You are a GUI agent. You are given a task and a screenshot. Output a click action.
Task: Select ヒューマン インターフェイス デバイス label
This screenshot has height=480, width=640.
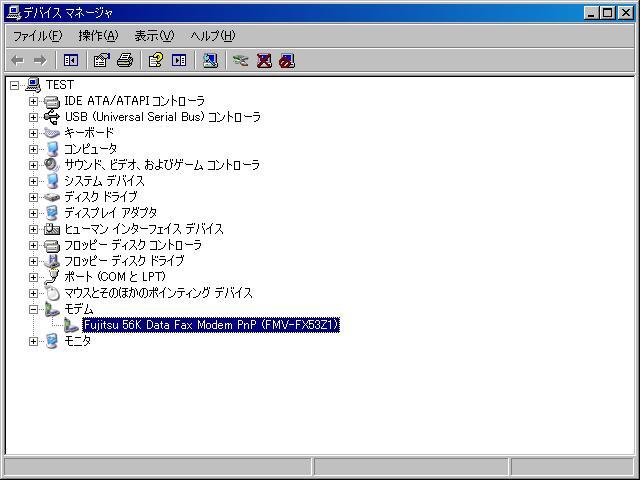(144, 229)
